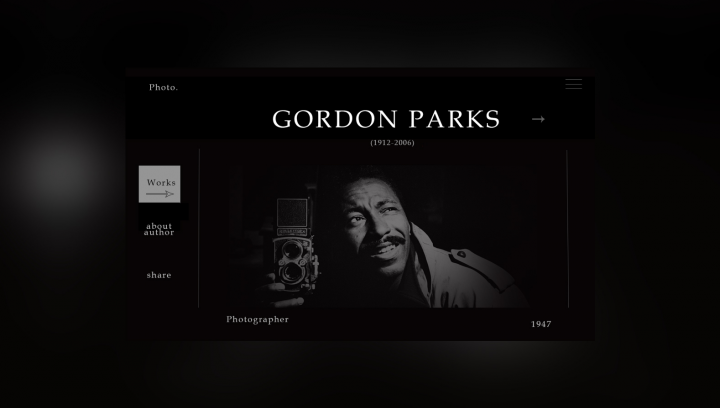Screen dimensions: 720x408
Task: Open the Works button
Action: point(160,184)
